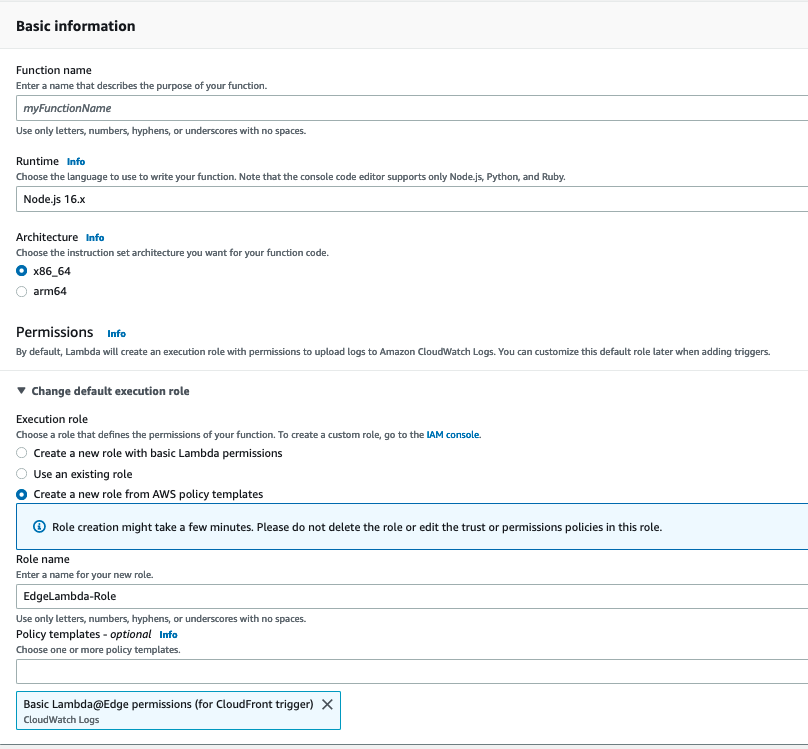
Task: Open the Policy templates Info help link
Action: coord(168,634)
